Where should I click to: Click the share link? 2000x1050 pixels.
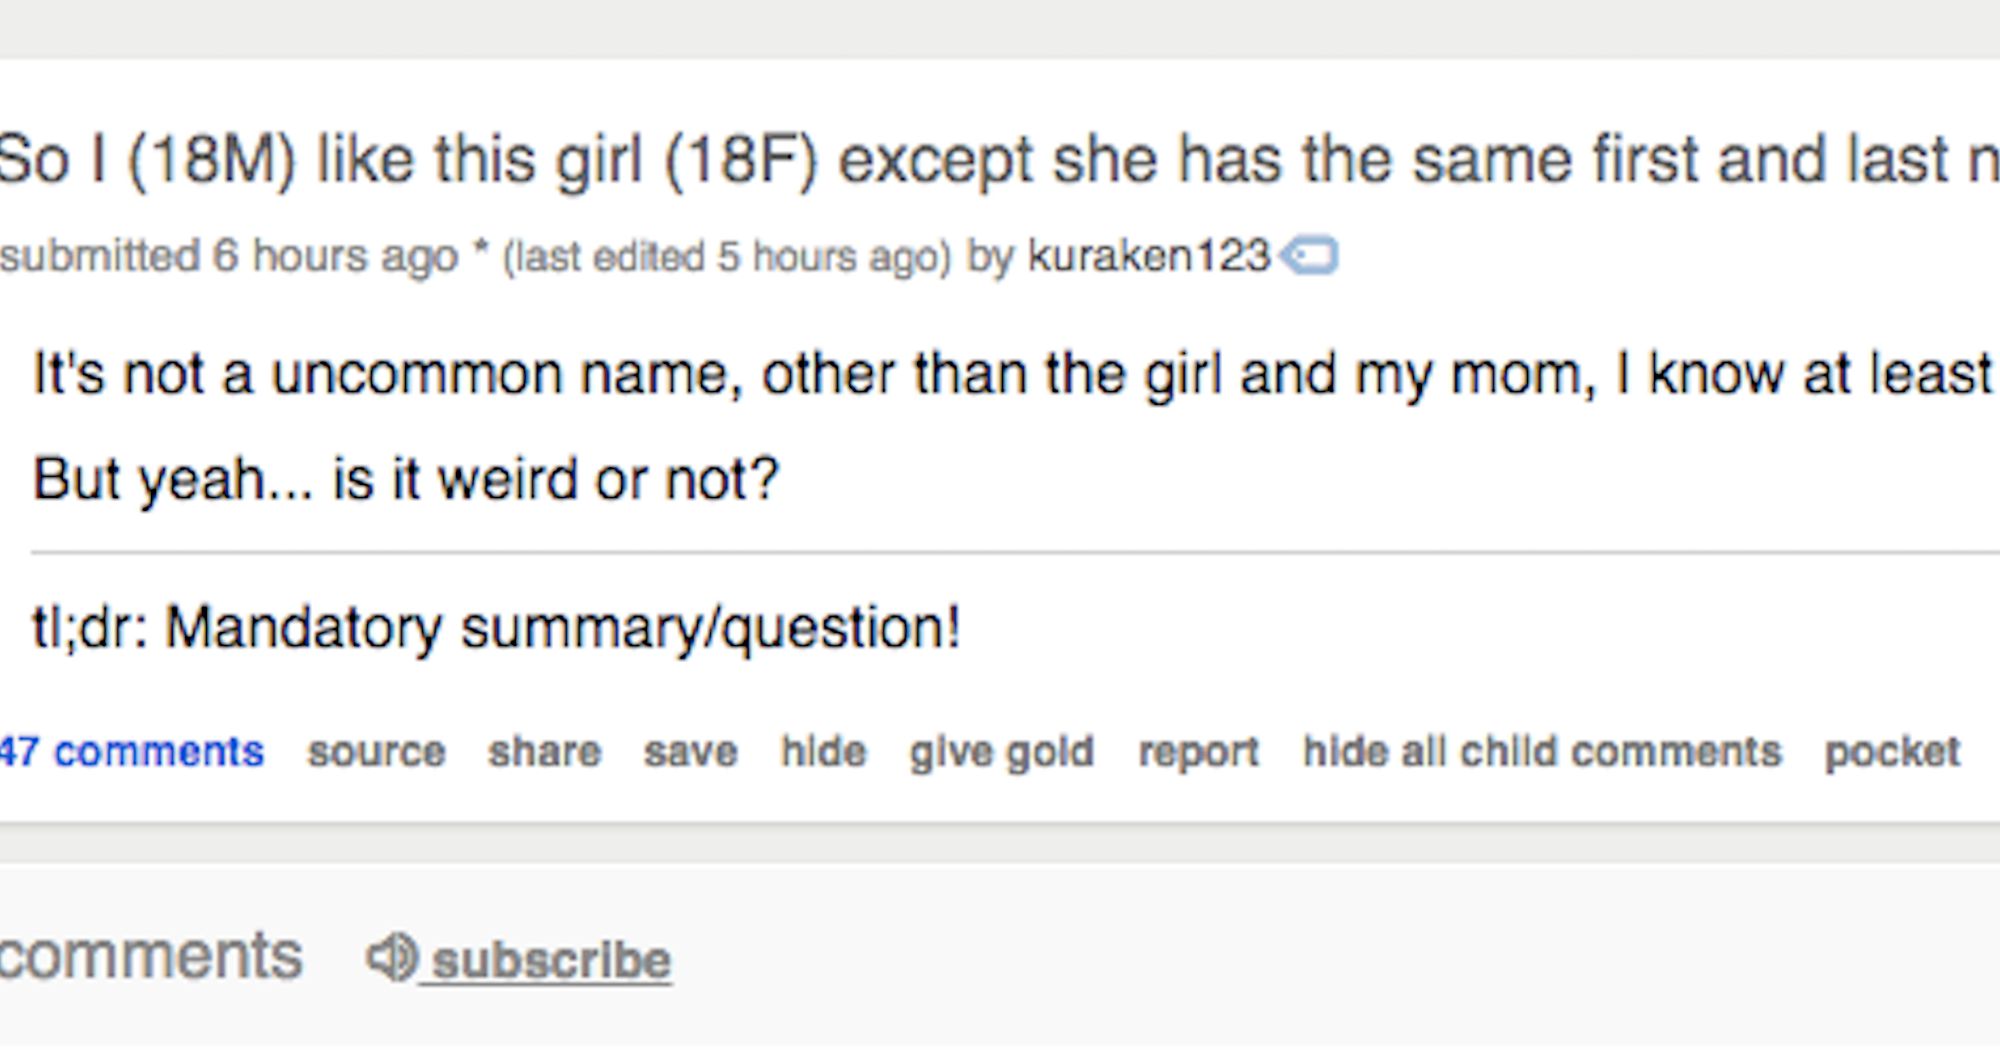[545, 751]
